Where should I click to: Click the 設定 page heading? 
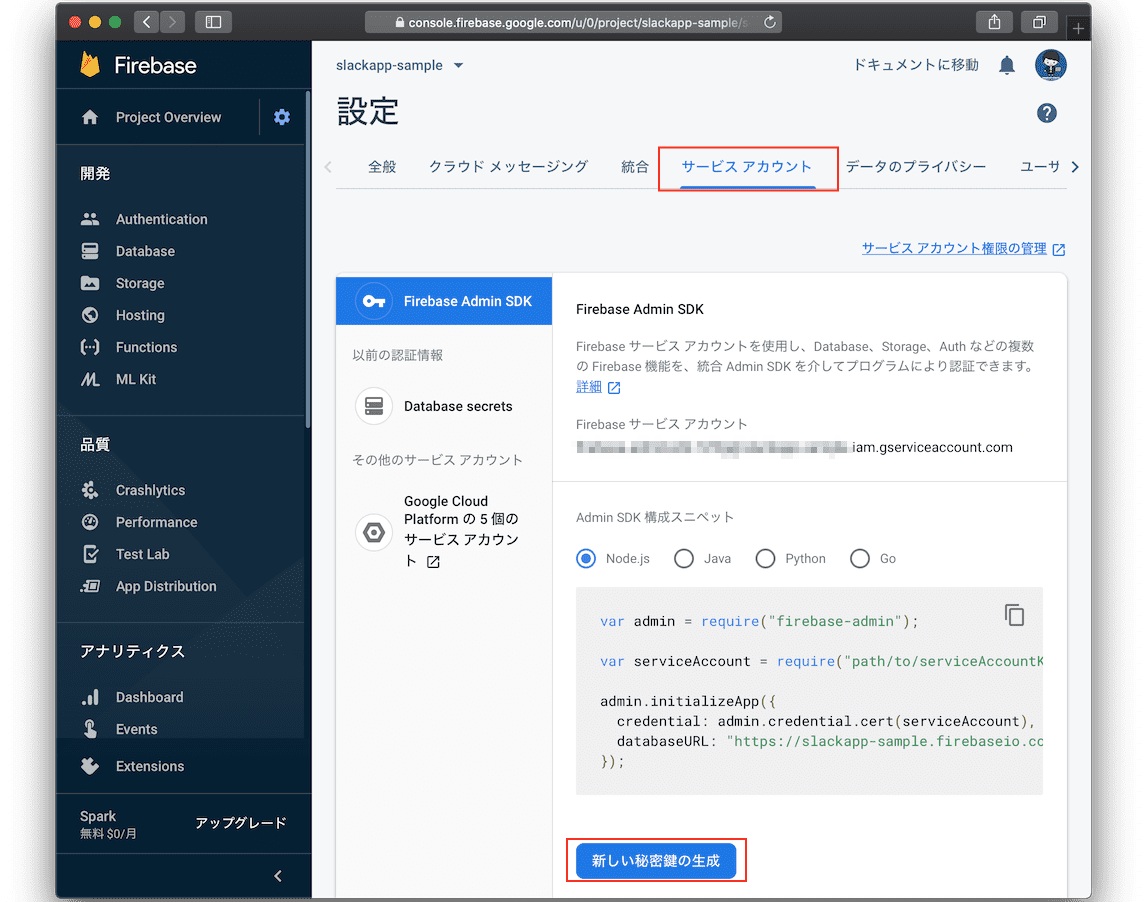pos(367,112)
